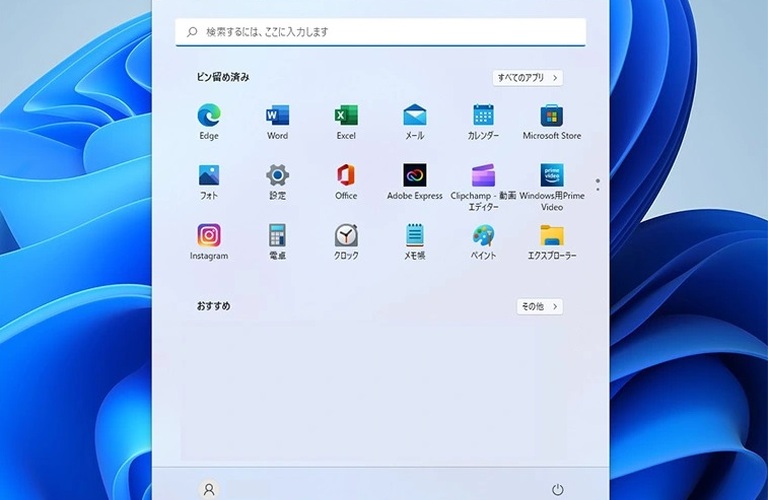Click the power button icon
The image size is (768, 500).
pyautogui.click(x=557, y=489)
